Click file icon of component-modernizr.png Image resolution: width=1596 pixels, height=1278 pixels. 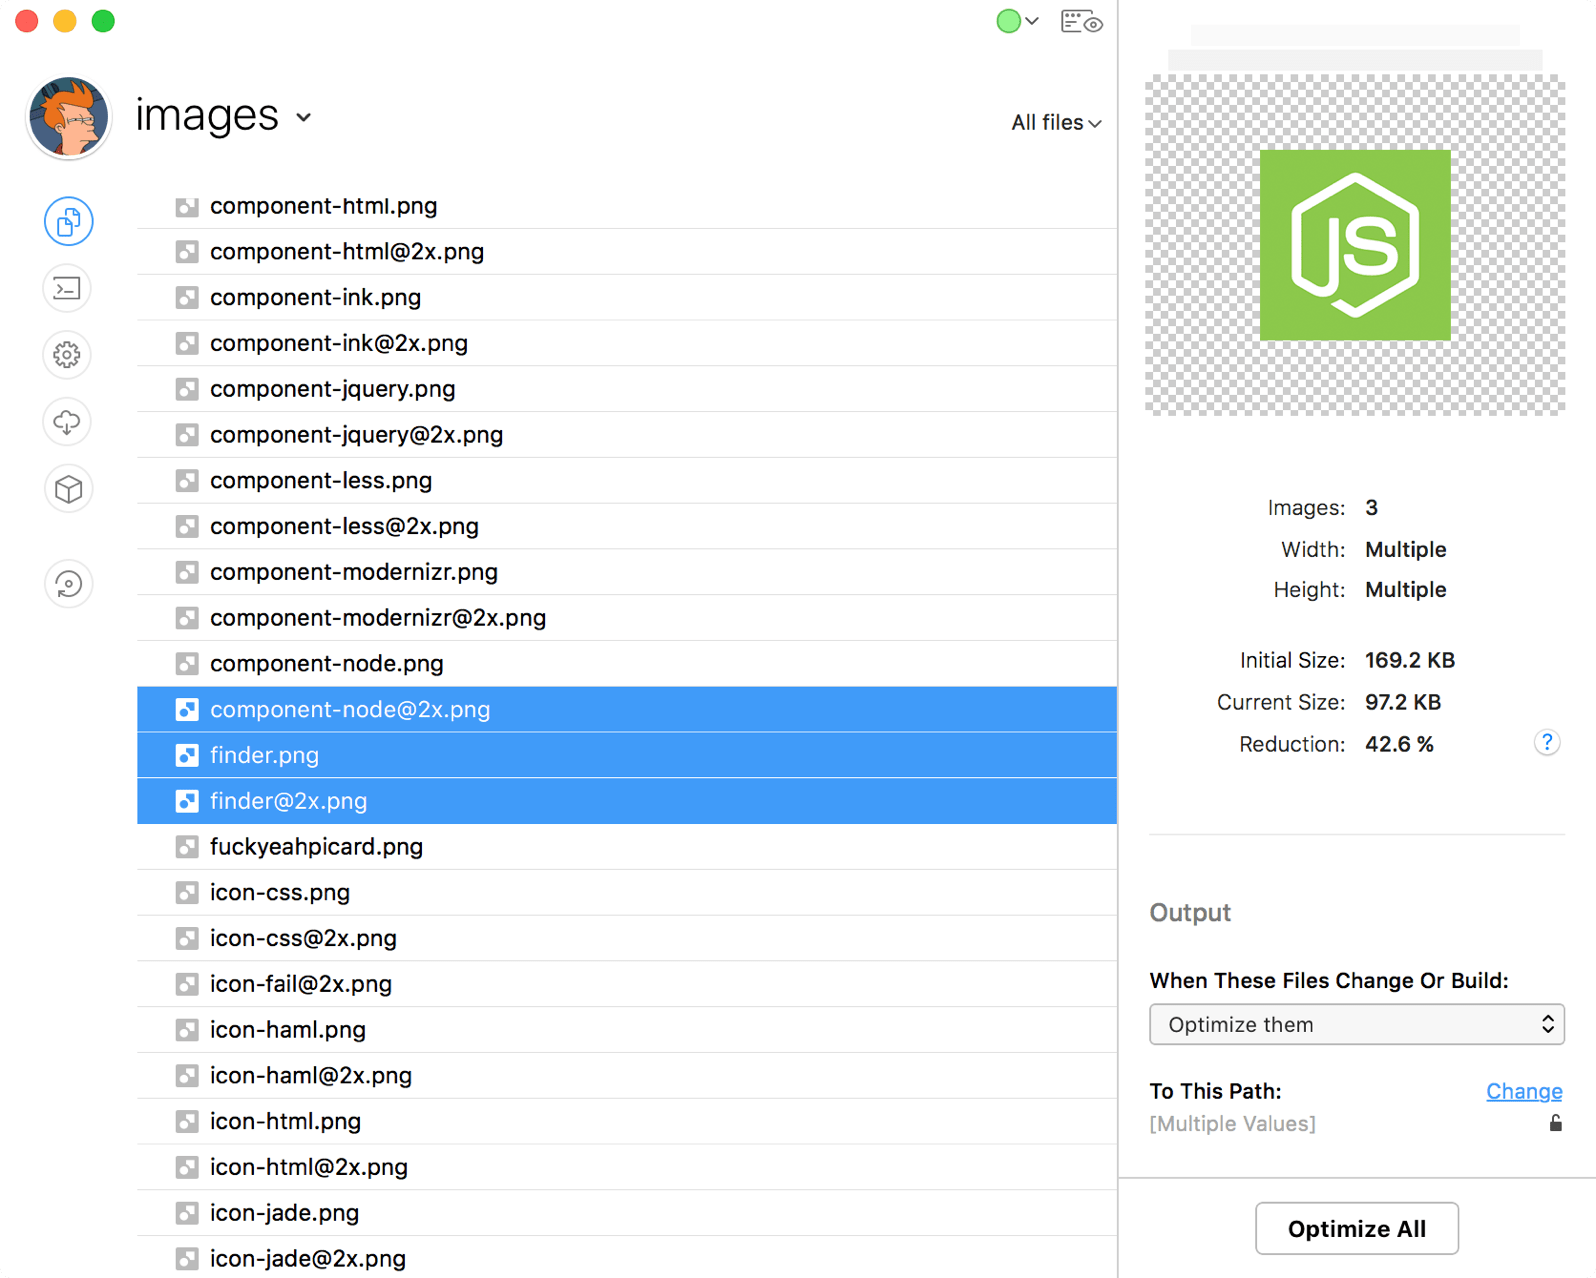187,573
